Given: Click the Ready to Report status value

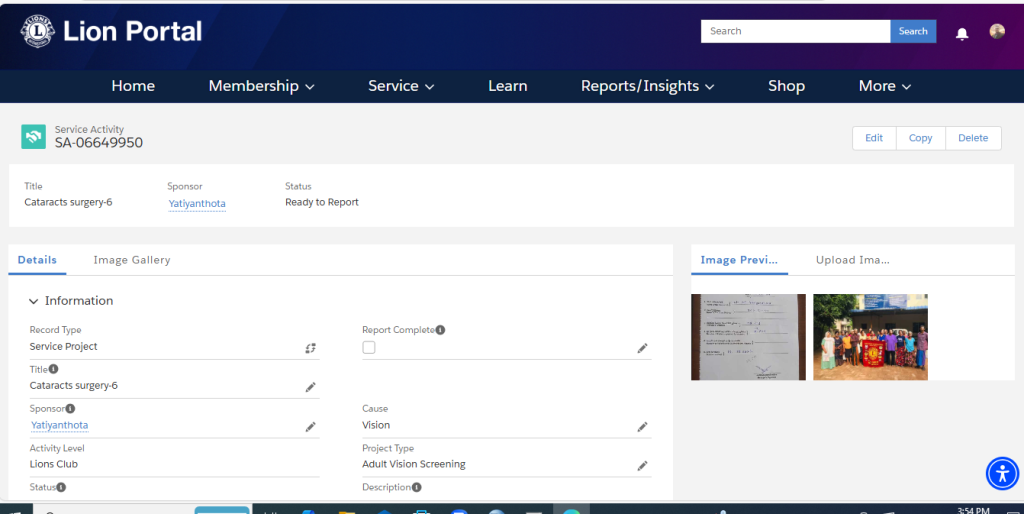Looking at the screenshot, I should tap(322, 202).
